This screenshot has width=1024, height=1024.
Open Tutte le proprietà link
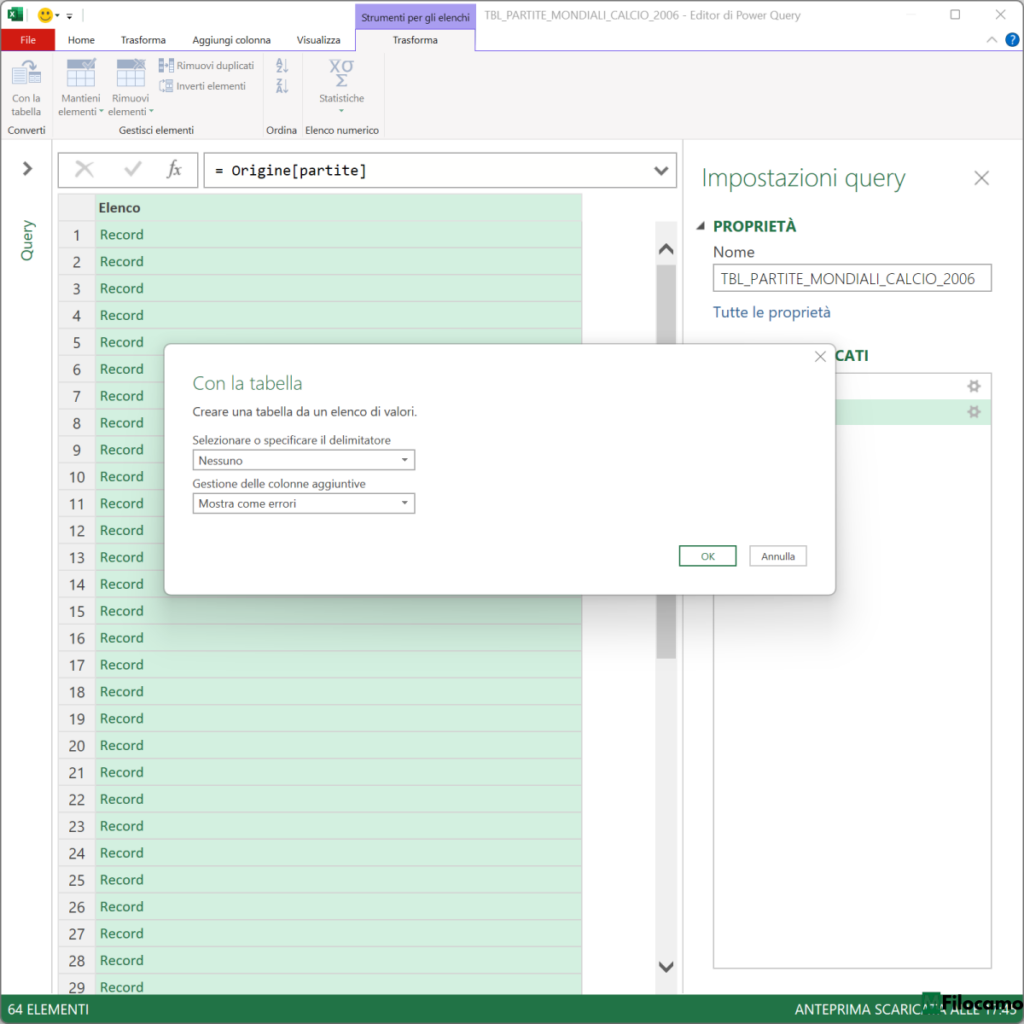pos(771,312)
